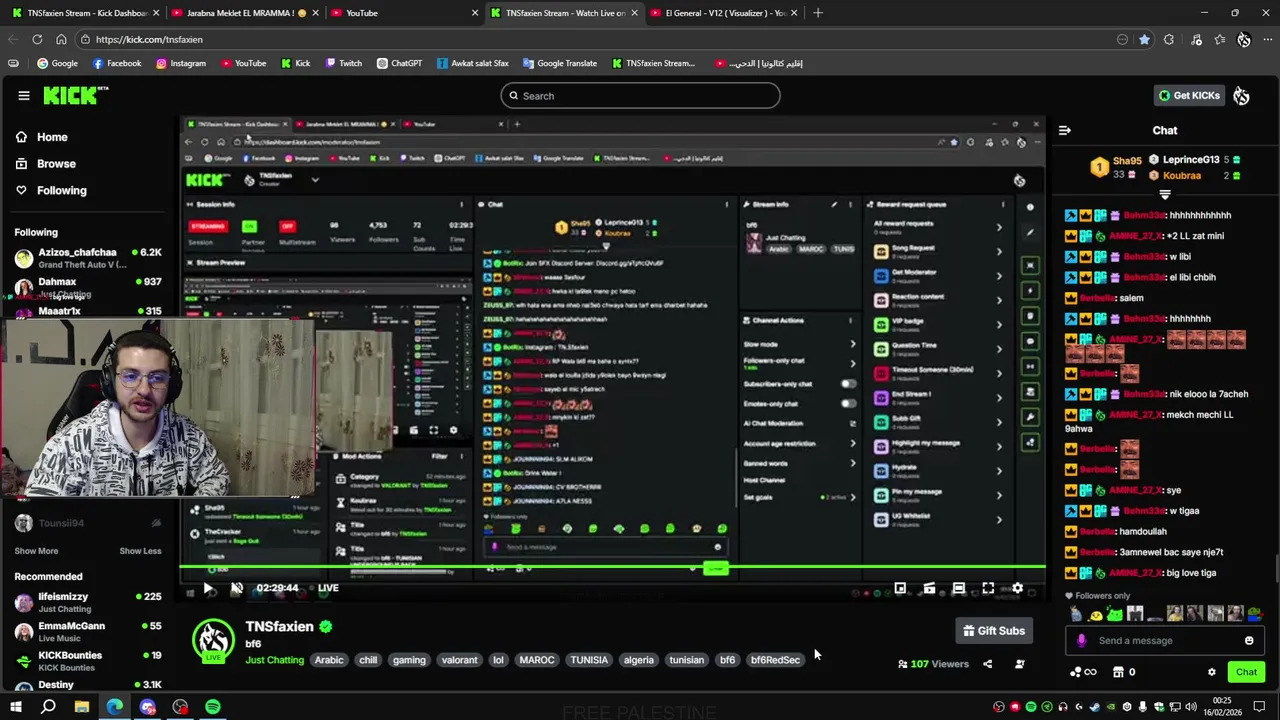Collapse the chat panel arrow icon
This screenshot has height=720, width=1280.
pyautogui.click(x=1065, y=130)
